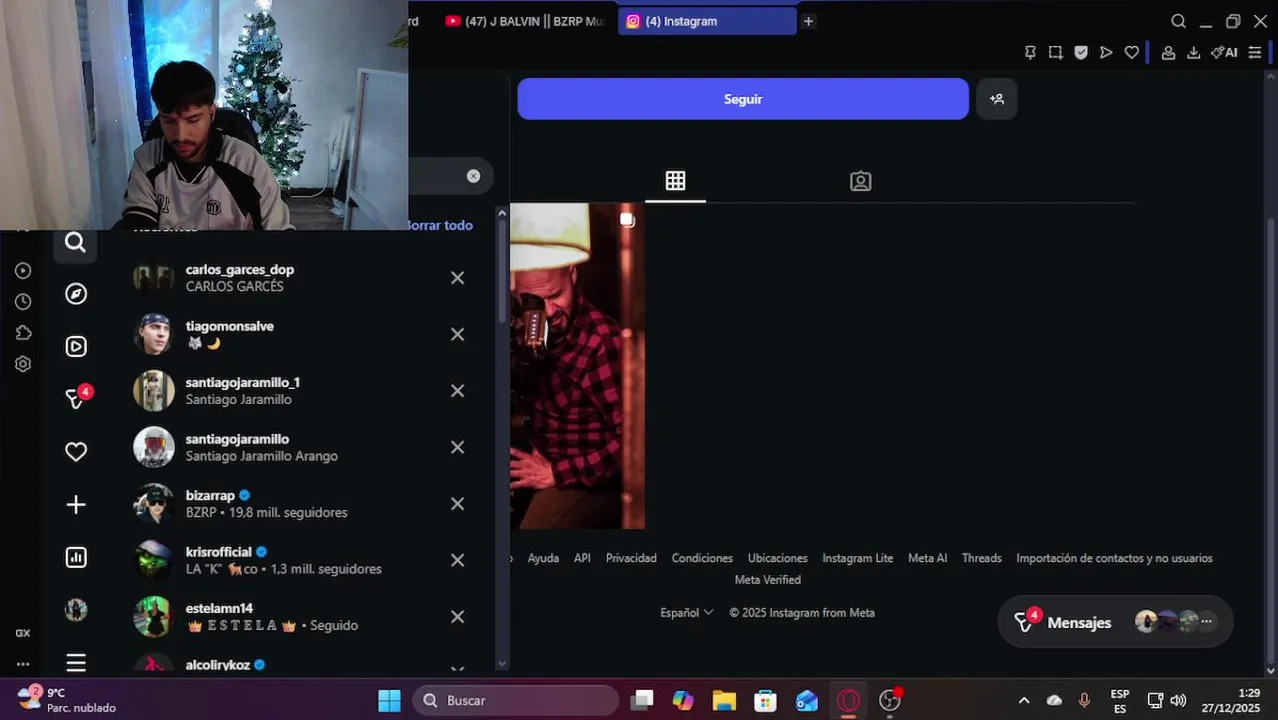
Task: Open the Instagram Lite footer link
Action: (x=857, y=558)
